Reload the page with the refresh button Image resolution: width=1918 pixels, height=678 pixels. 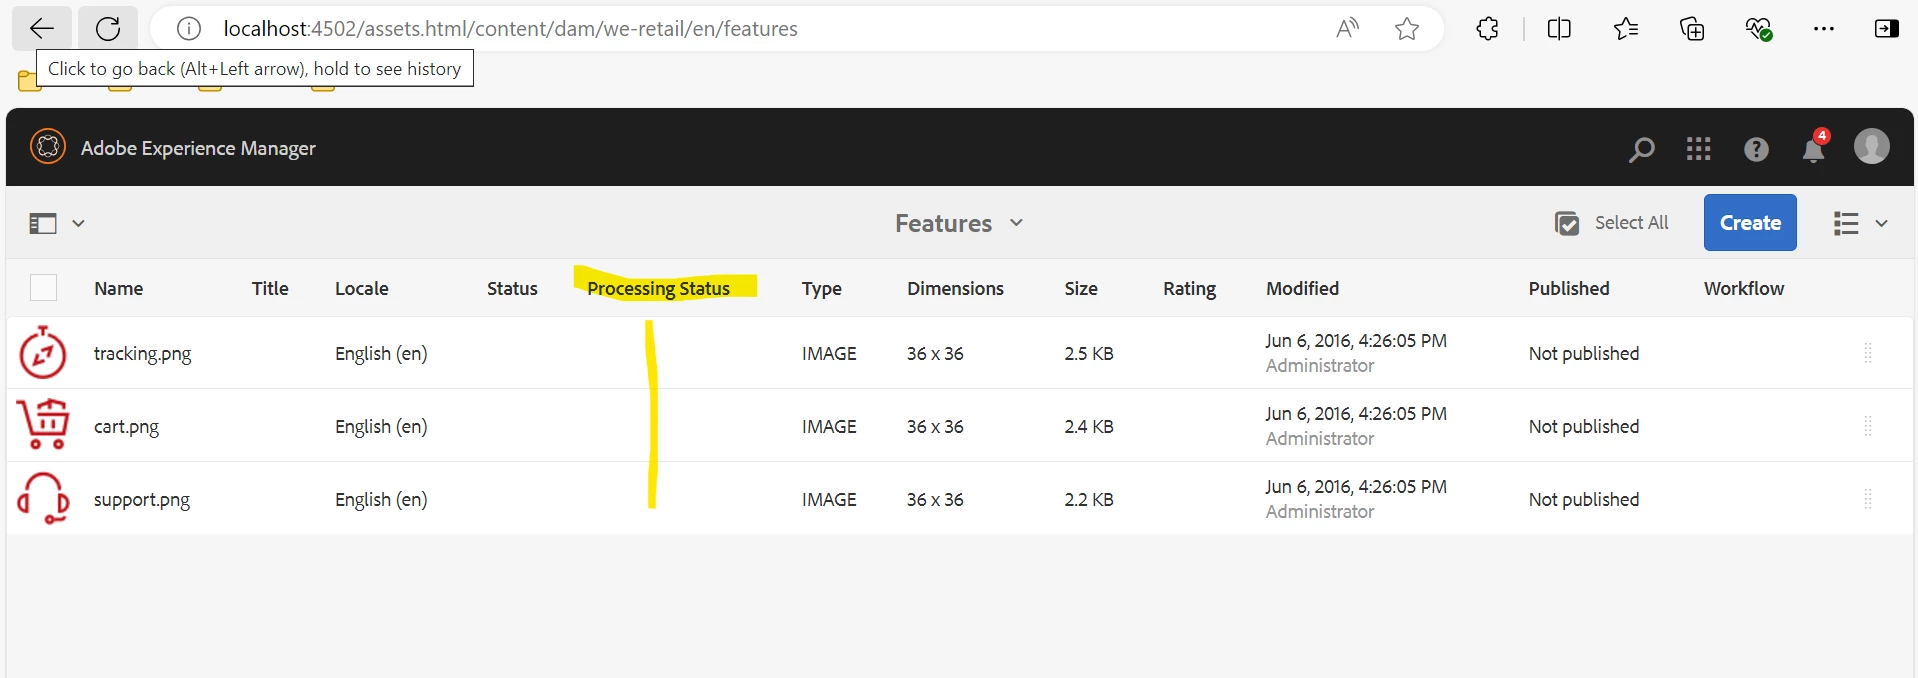click(108, 28)
